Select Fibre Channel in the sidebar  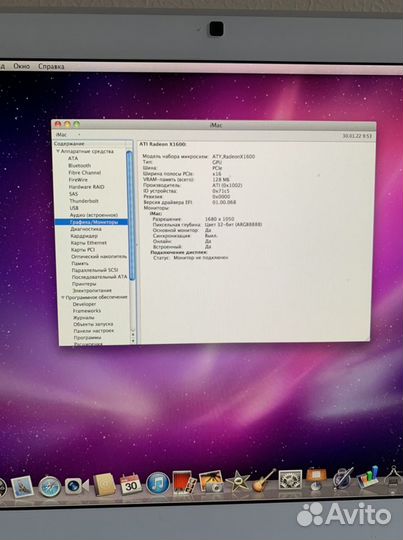[x=84, y=173]
